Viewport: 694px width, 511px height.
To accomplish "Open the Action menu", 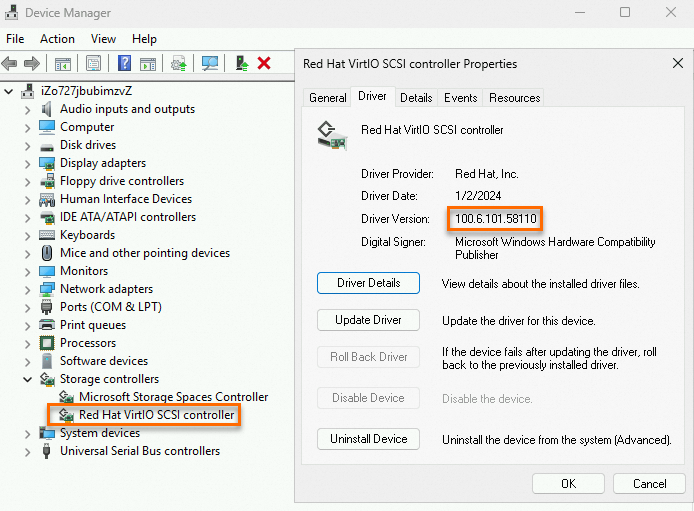I will click(57, 39).
